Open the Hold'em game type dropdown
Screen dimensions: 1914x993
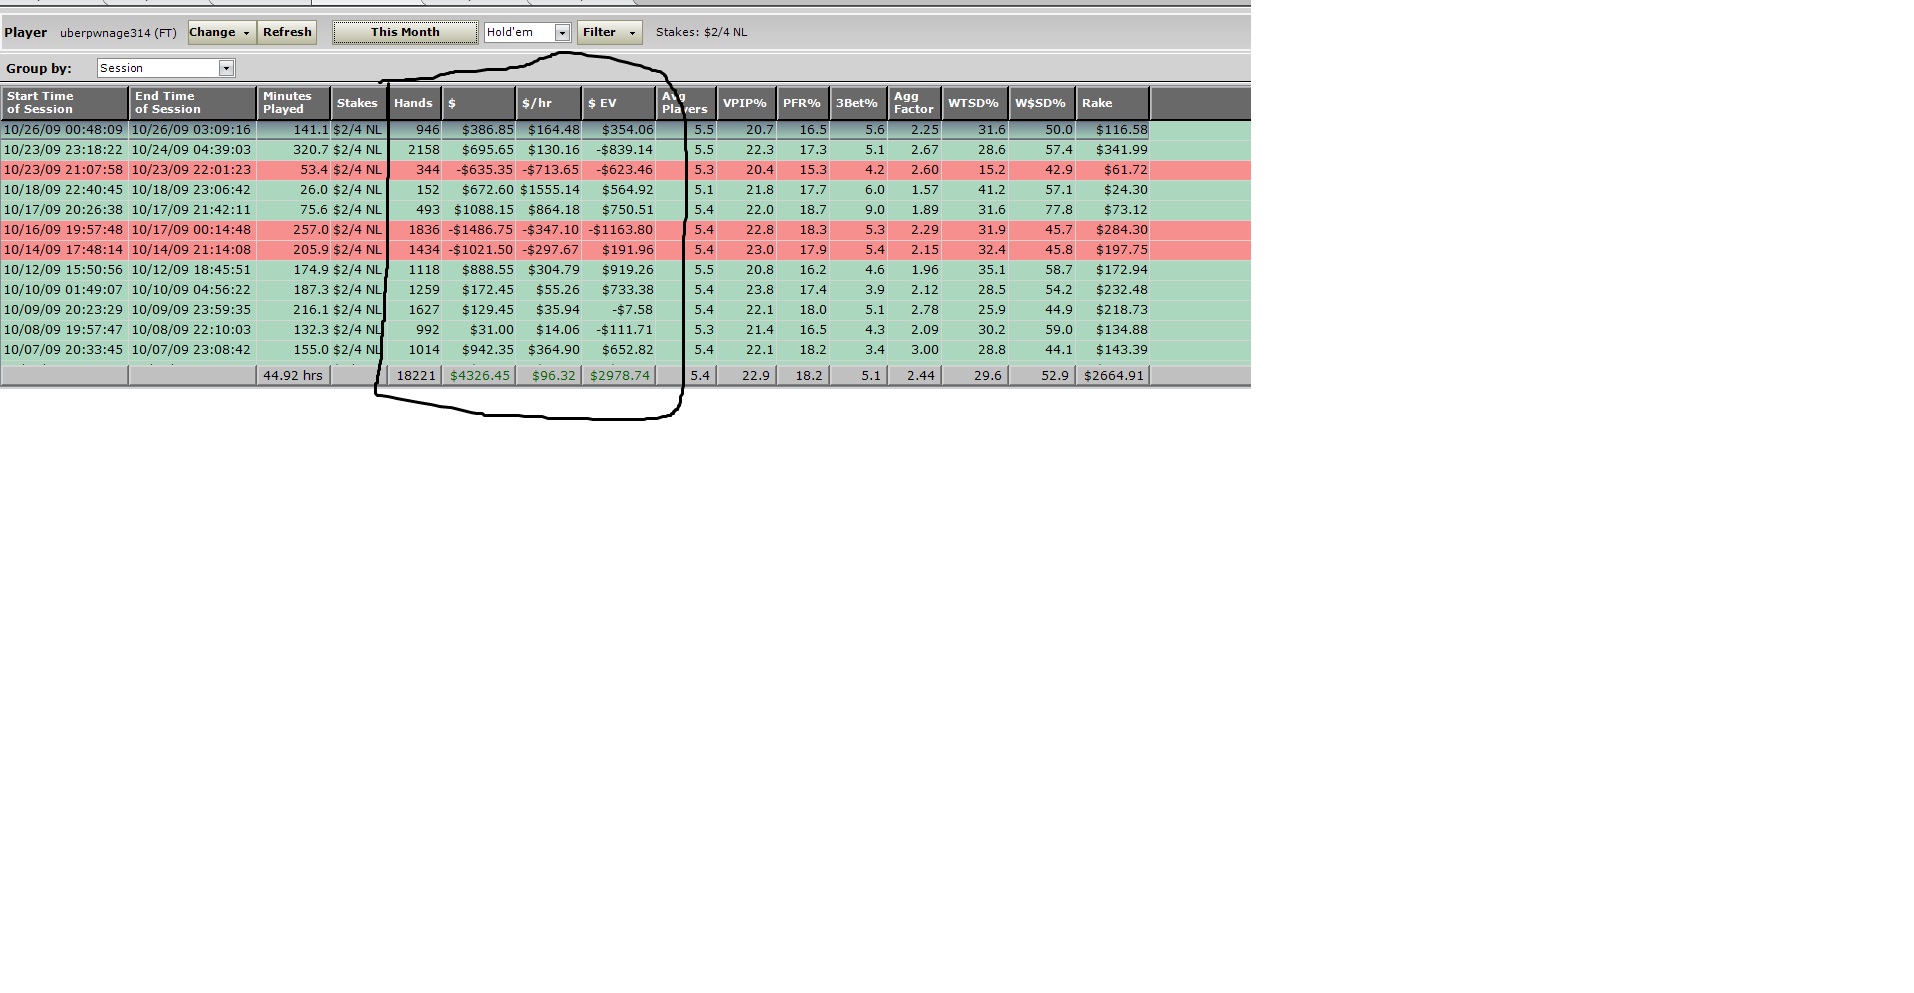(x=527, y=33)
